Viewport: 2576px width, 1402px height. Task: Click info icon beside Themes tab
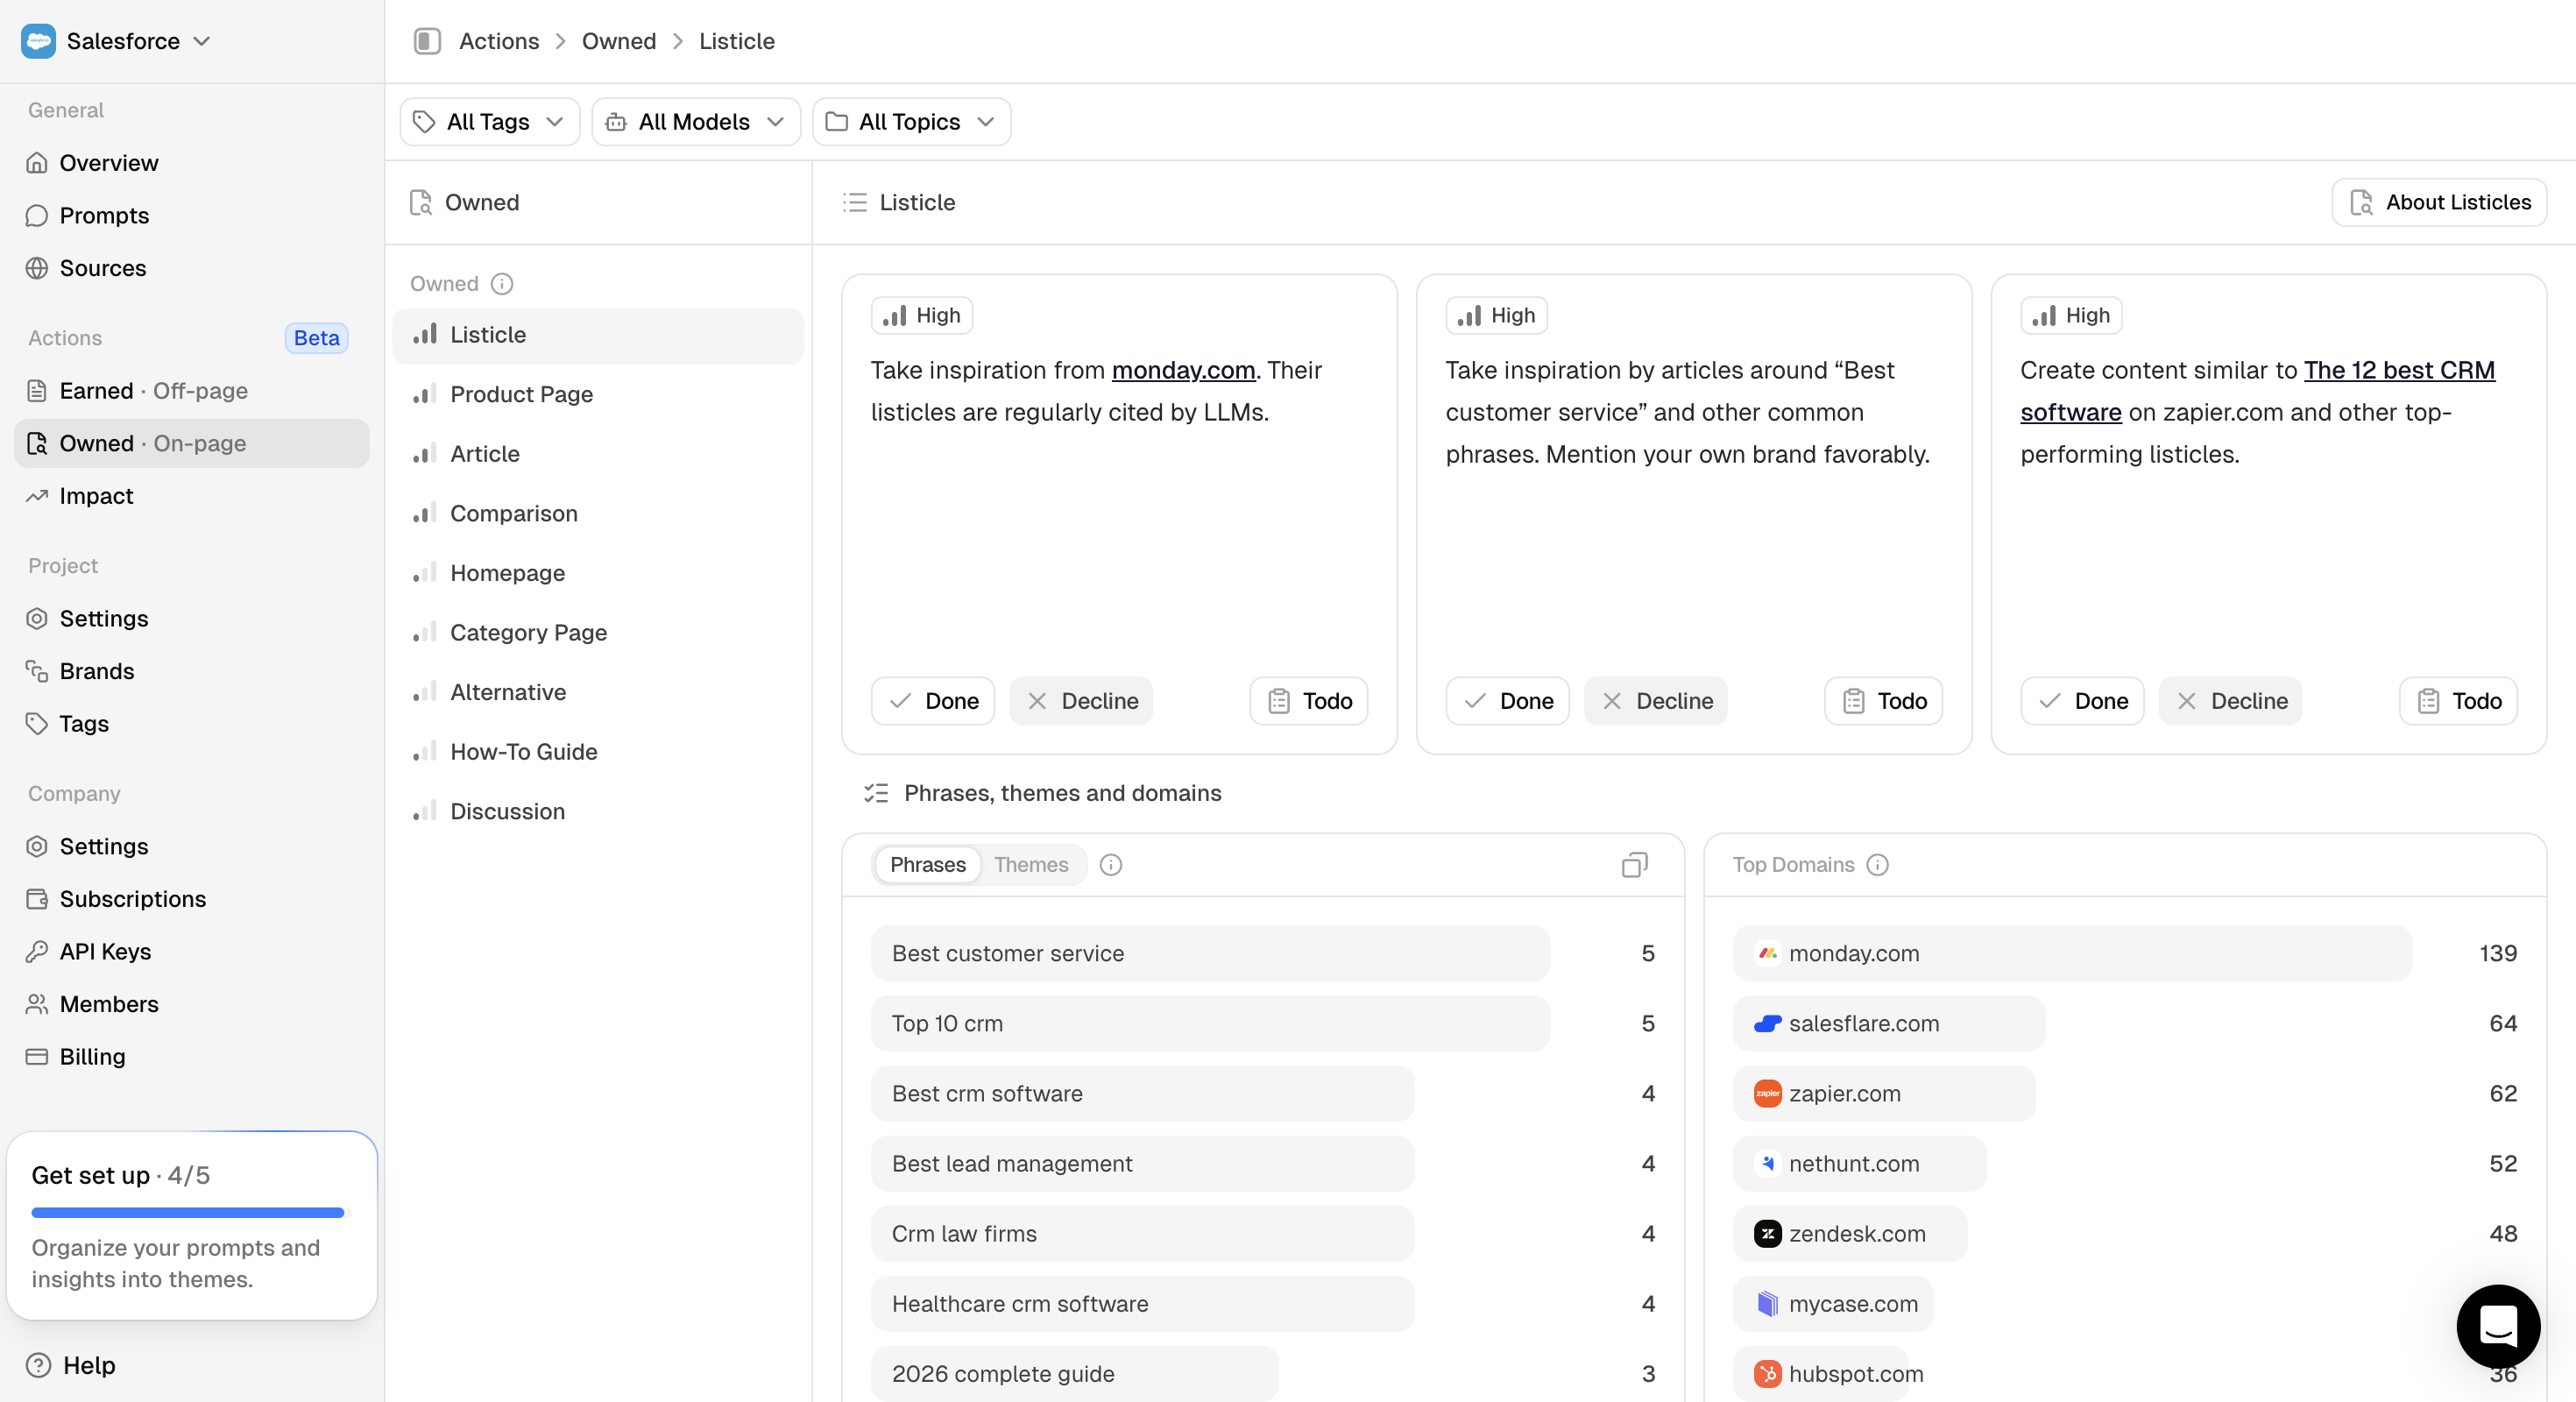(x=1110, y=865)
